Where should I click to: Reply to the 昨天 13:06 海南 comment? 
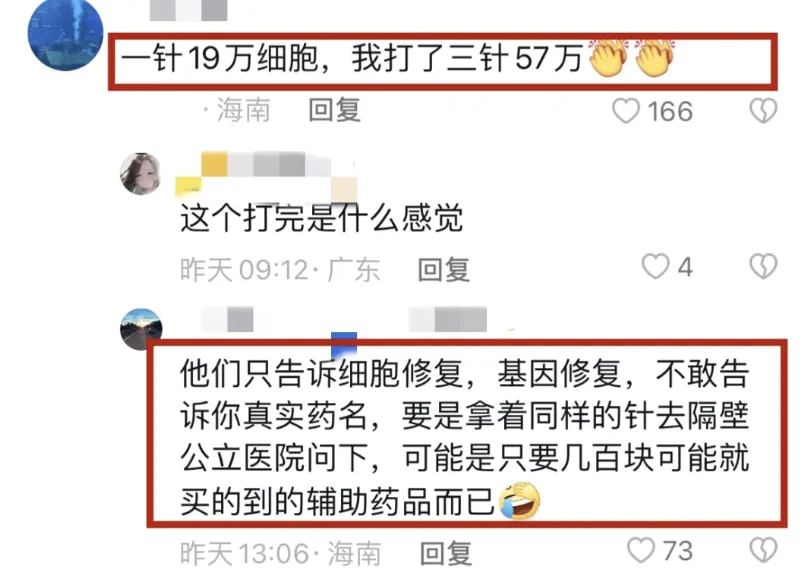(x=446, y=554)
